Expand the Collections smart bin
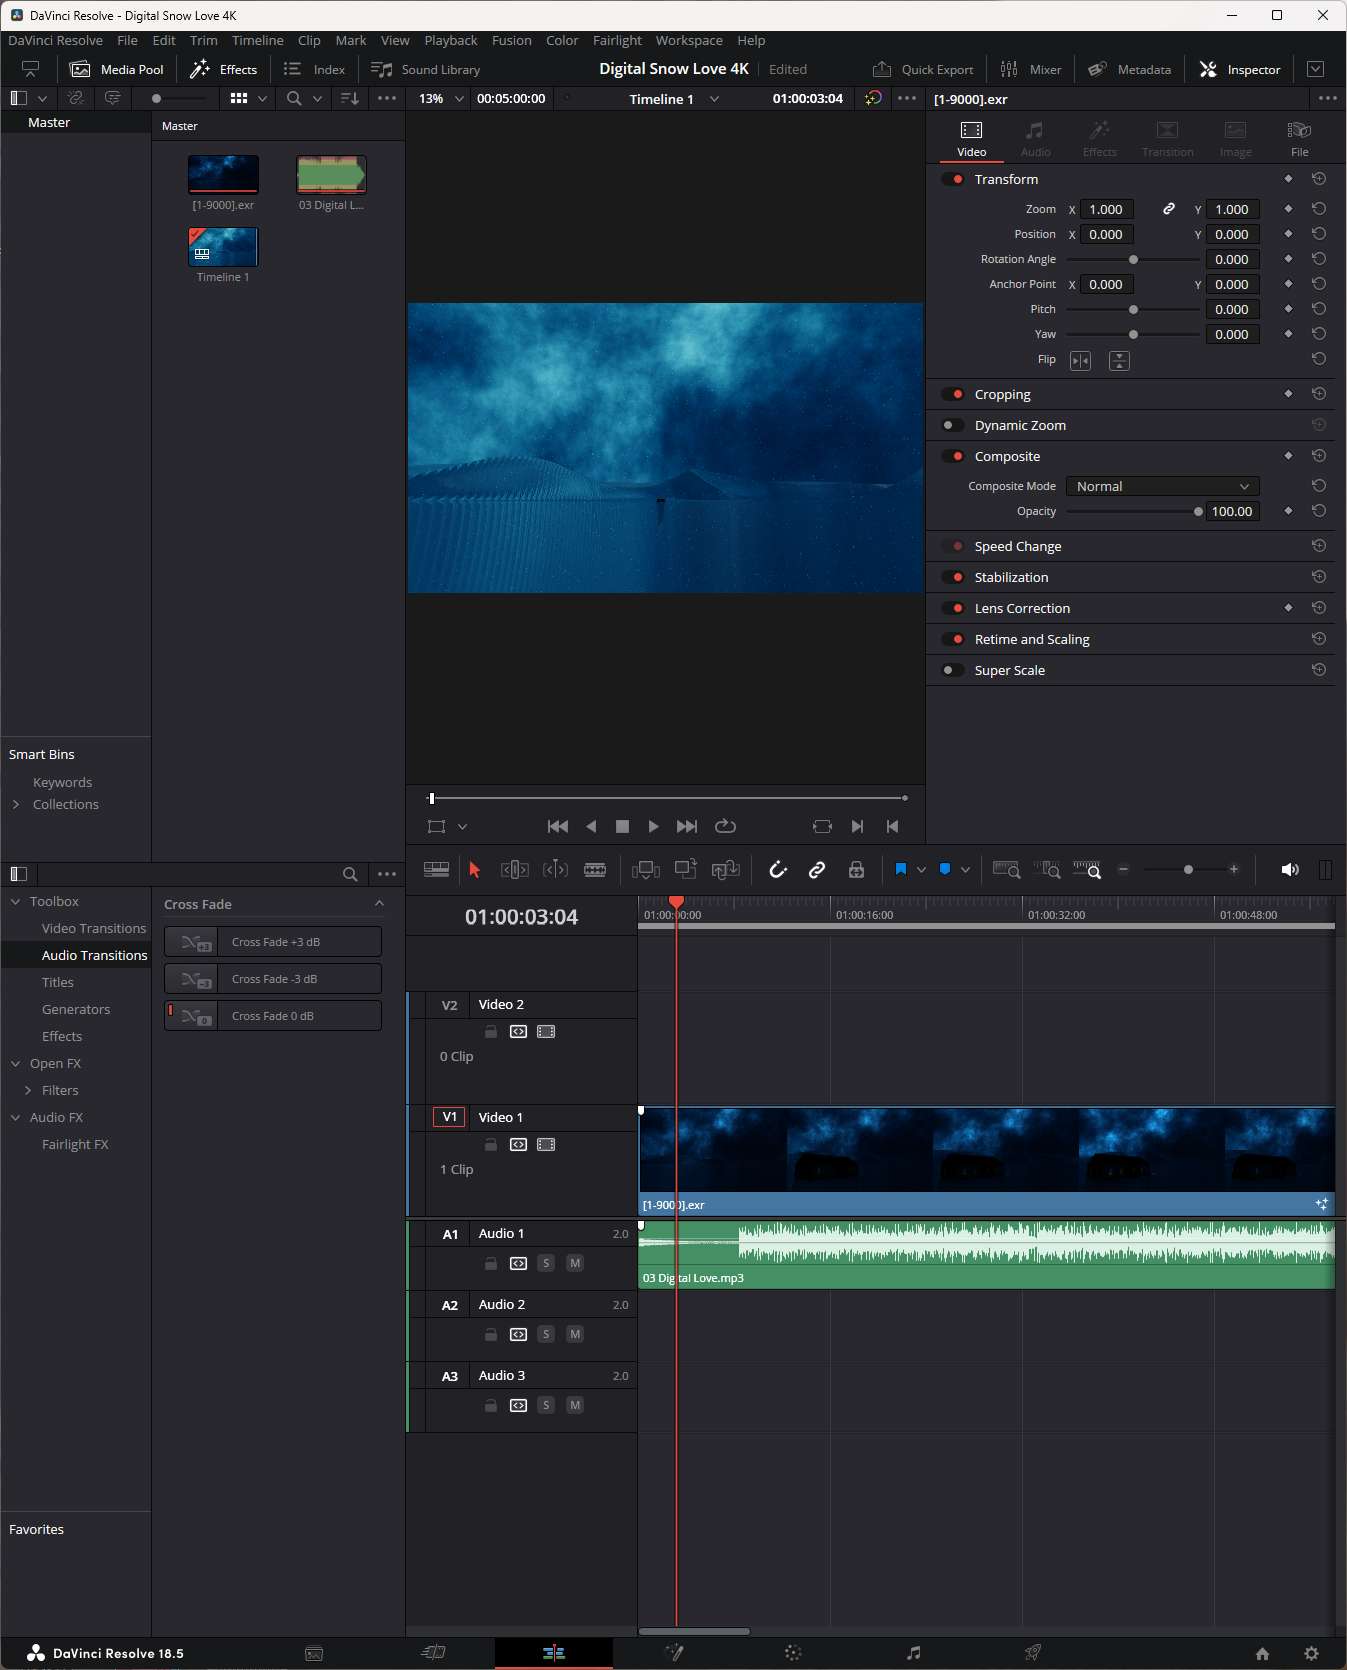 click(16, 804)
